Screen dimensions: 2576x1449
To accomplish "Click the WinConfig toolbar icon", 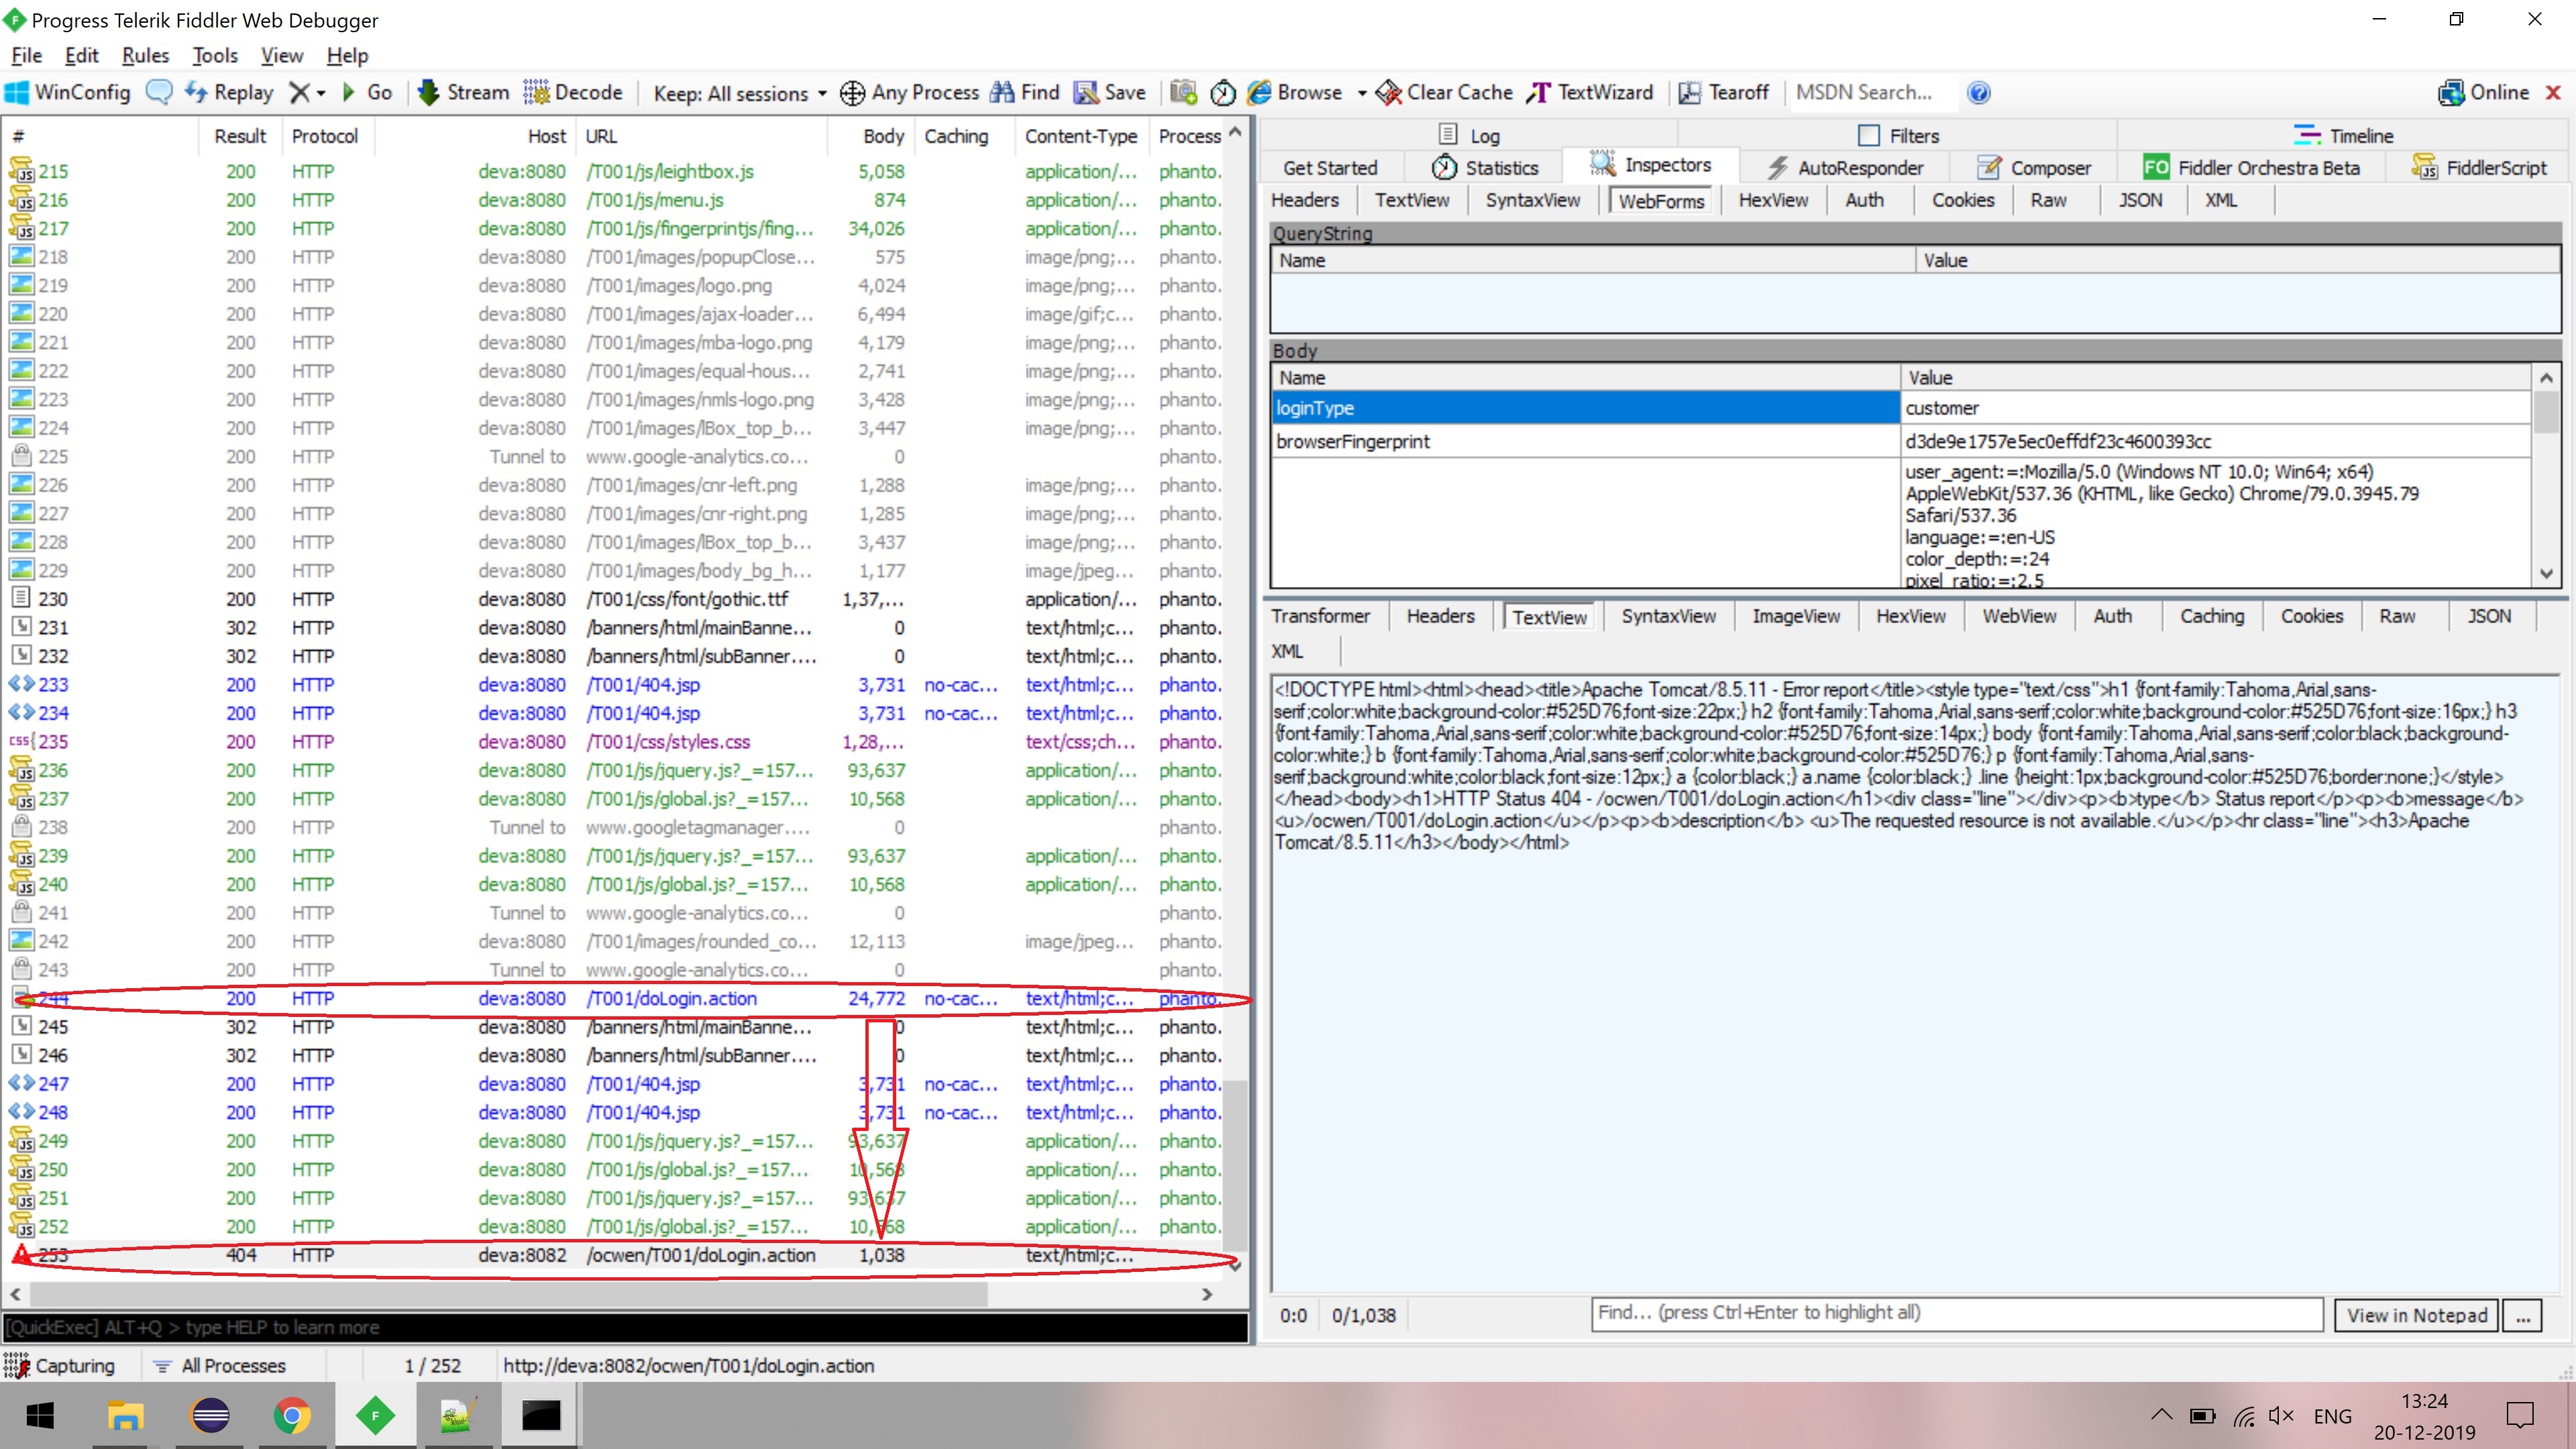I will 18,93.
